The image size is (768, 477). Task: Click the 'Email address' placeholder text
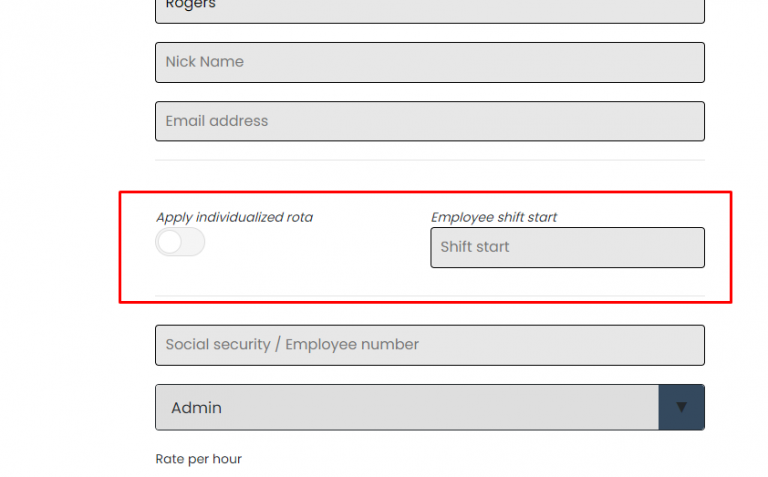pos(216,121)
